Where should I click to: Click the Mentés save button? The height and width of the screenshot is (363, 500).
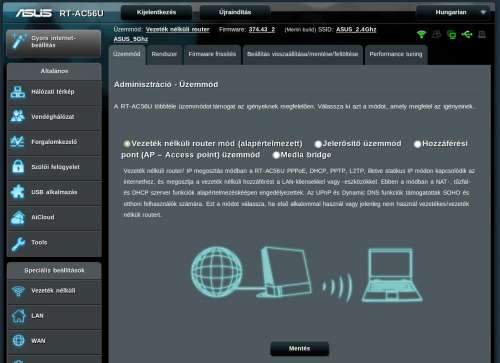(x=300, y=349)
